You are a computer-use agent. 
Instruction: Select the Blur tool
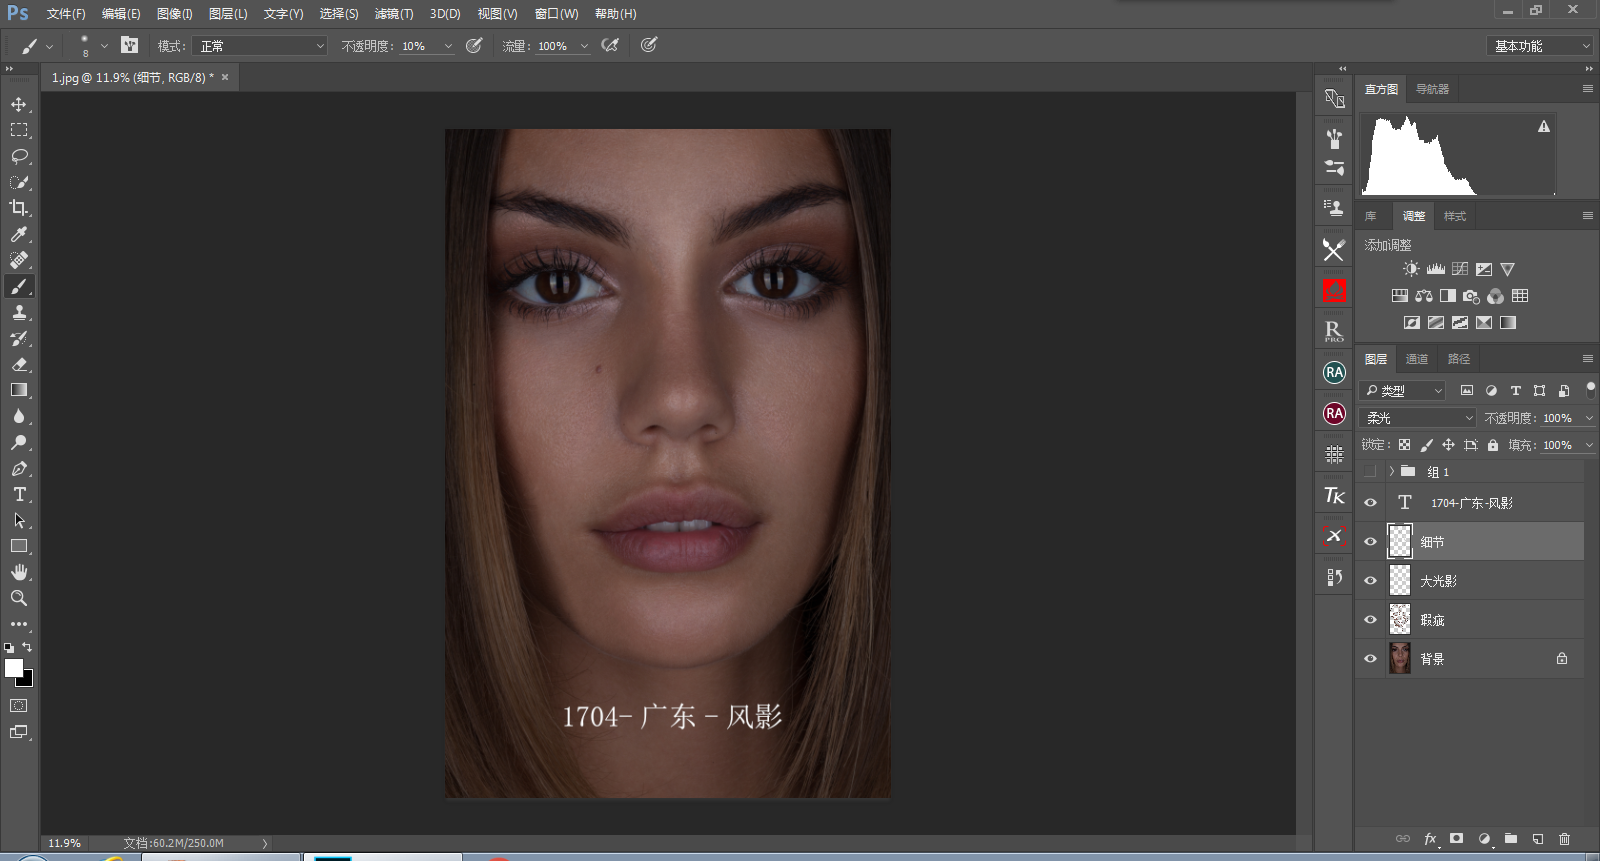pos(19,416)
